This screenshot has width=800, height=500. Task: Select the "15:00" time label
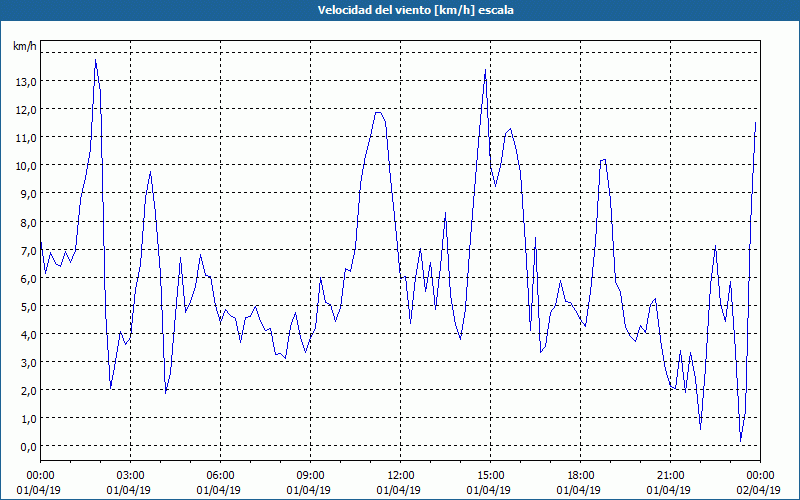pos(490,476)
